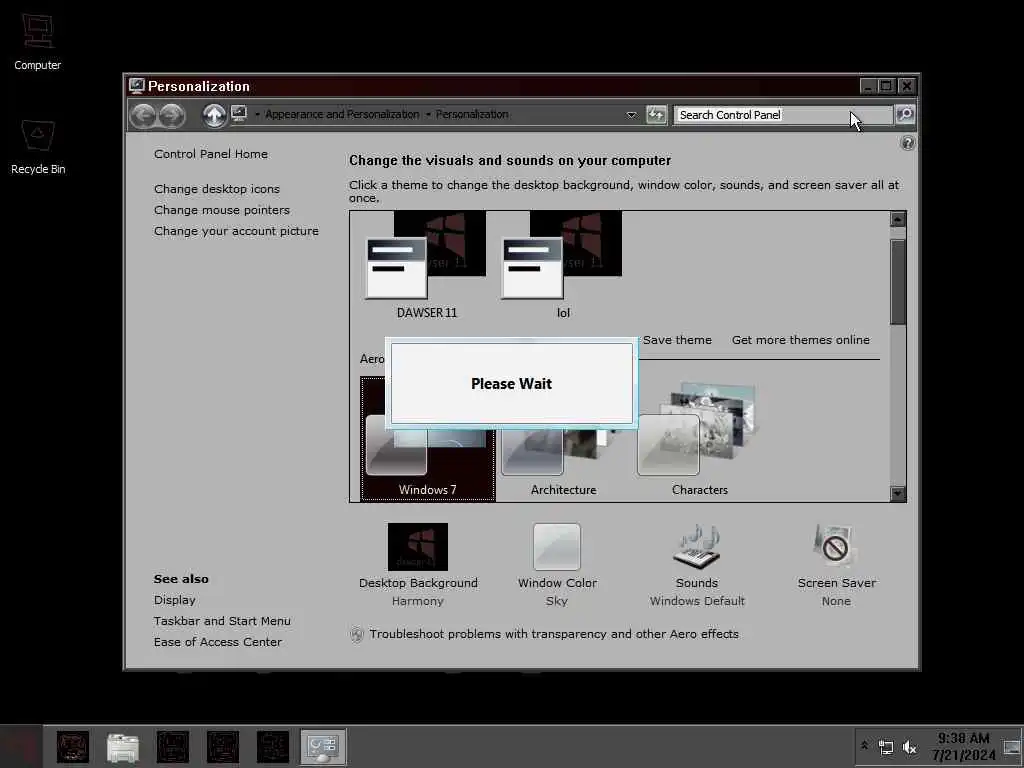
Task: Open Change your account picture link
Action: click(236, 231)
